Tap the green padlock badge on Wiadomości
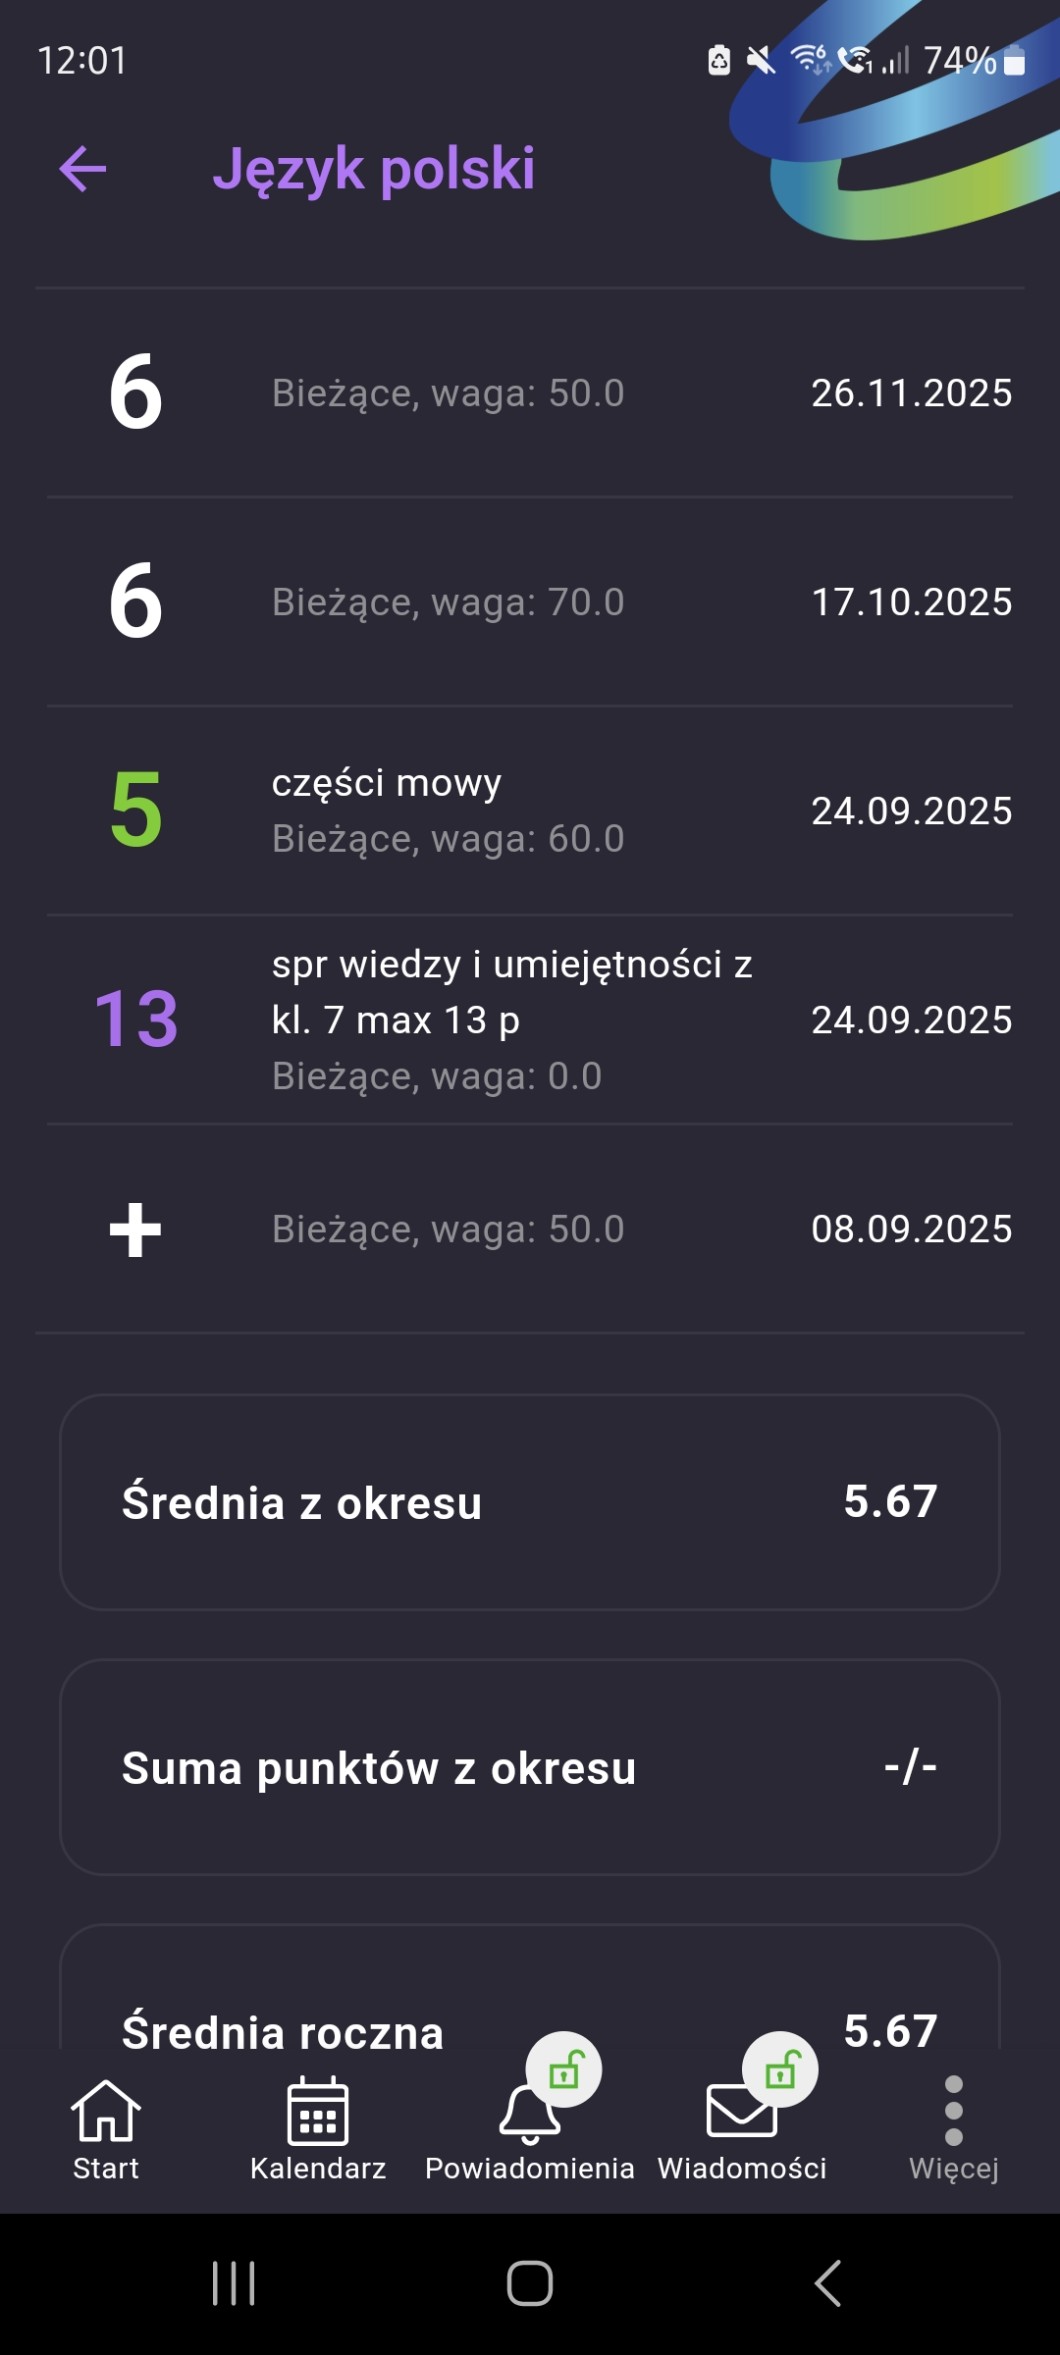 [x=781, y=2069]
